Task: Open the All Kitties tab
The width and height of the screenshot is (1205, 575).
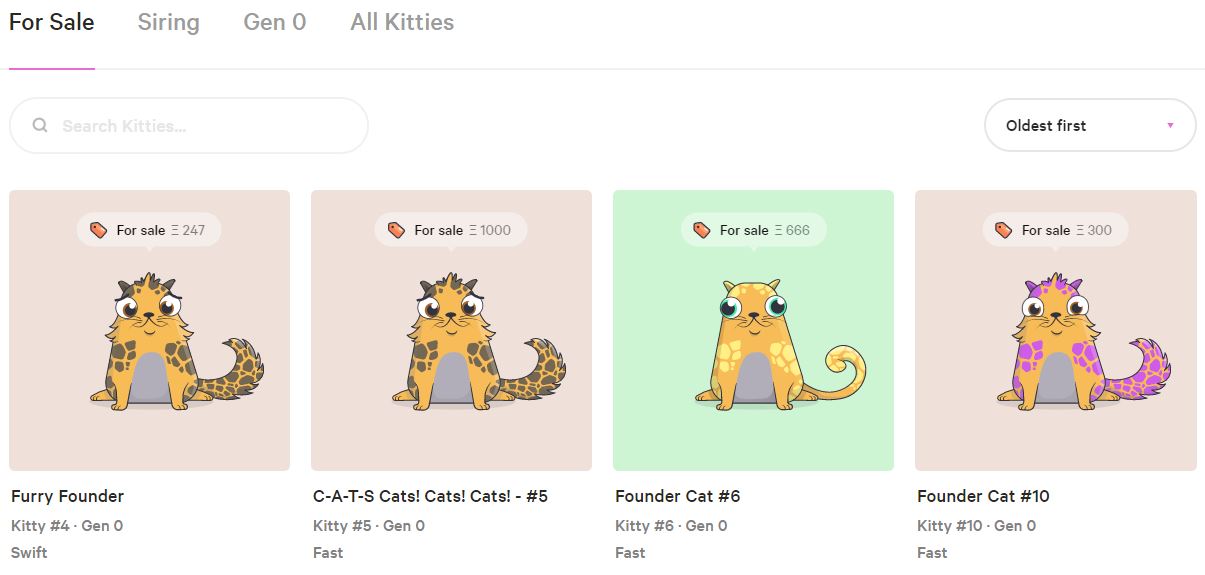Action: 402,22
